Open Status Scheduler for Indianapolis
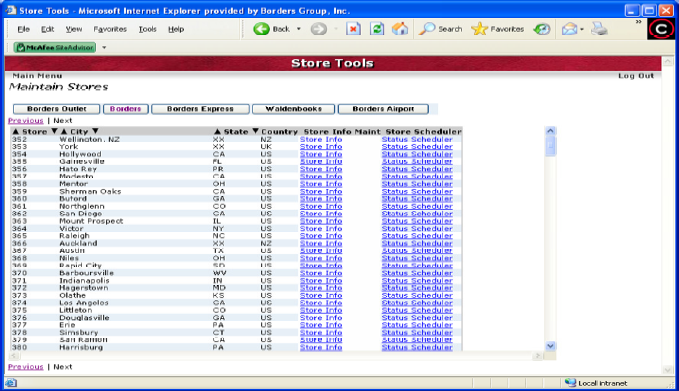This screenshot has width=679, height=391. coord(417,281)
